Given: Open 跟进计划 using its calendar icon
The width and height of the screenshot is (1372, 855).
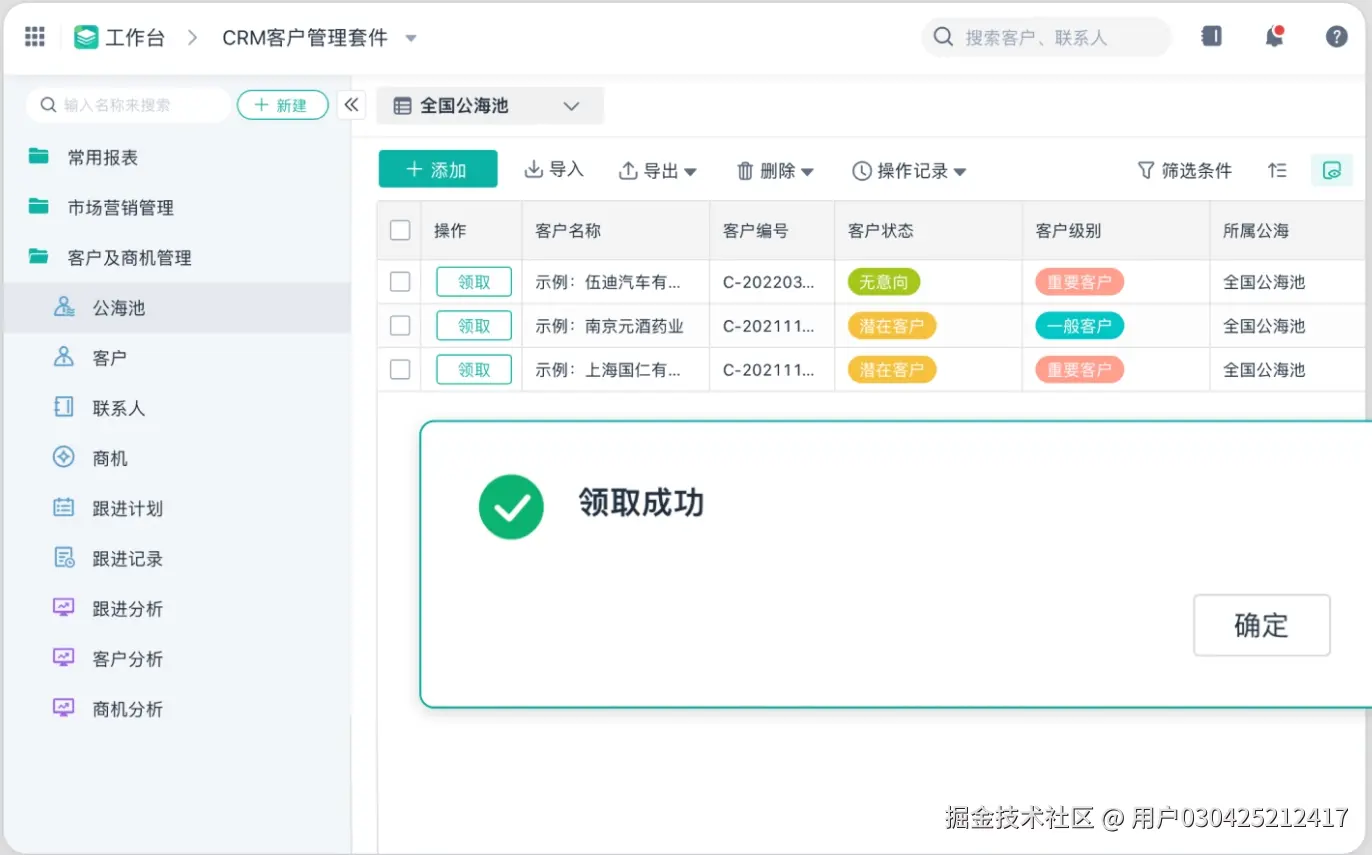Looking at the screenshot, I should click(62, 508).
